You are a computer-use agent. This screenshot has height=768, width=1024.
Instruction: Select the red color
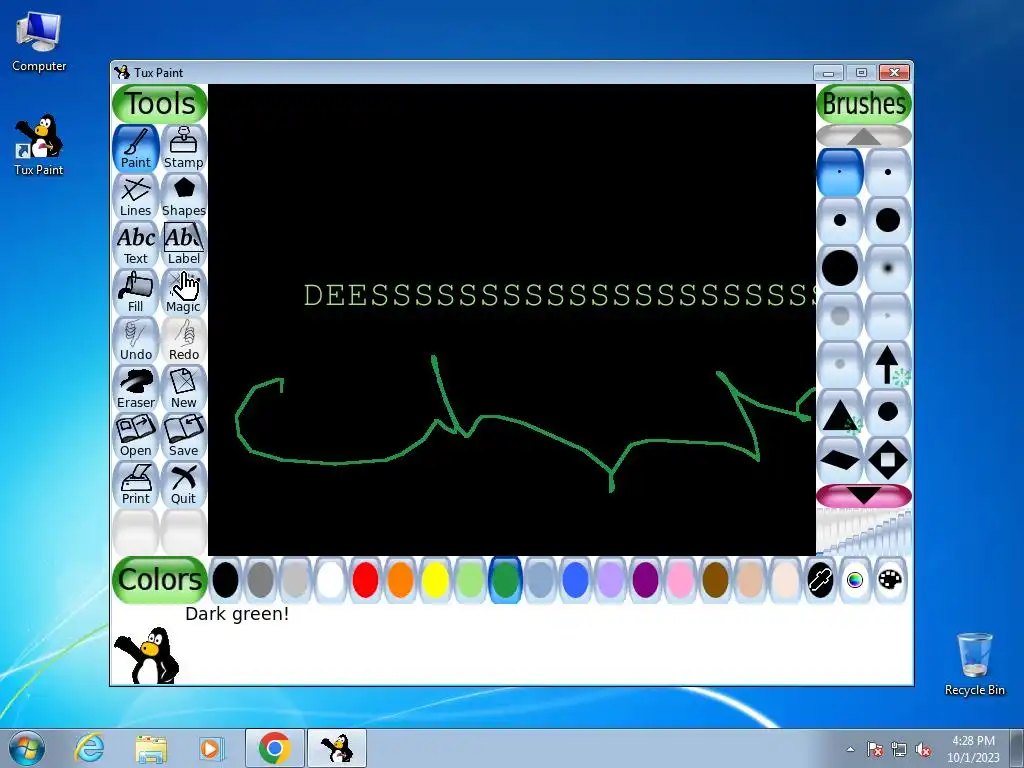pos(365,580)
